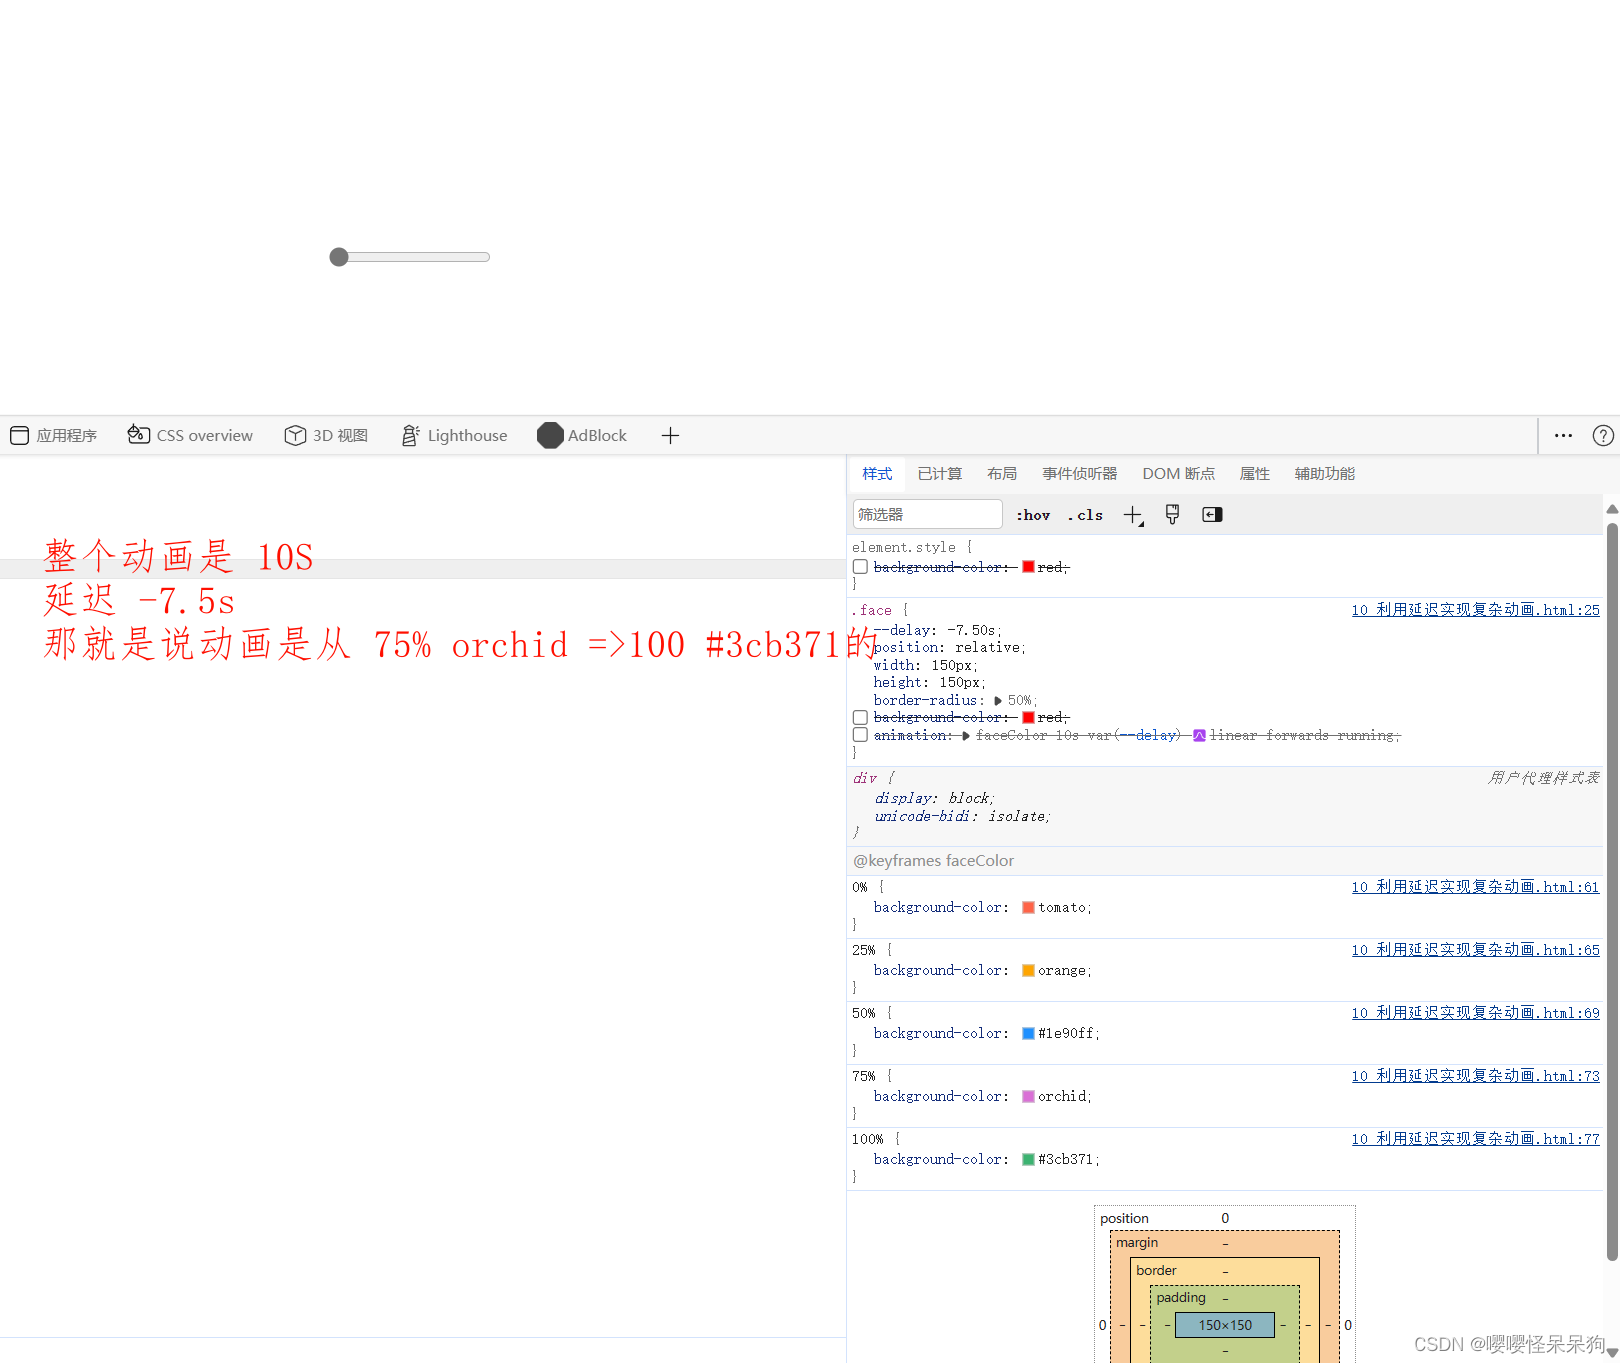1620x1363 pixels.
Task: Open the CSS overview tab
Action: tap(190, 436)
